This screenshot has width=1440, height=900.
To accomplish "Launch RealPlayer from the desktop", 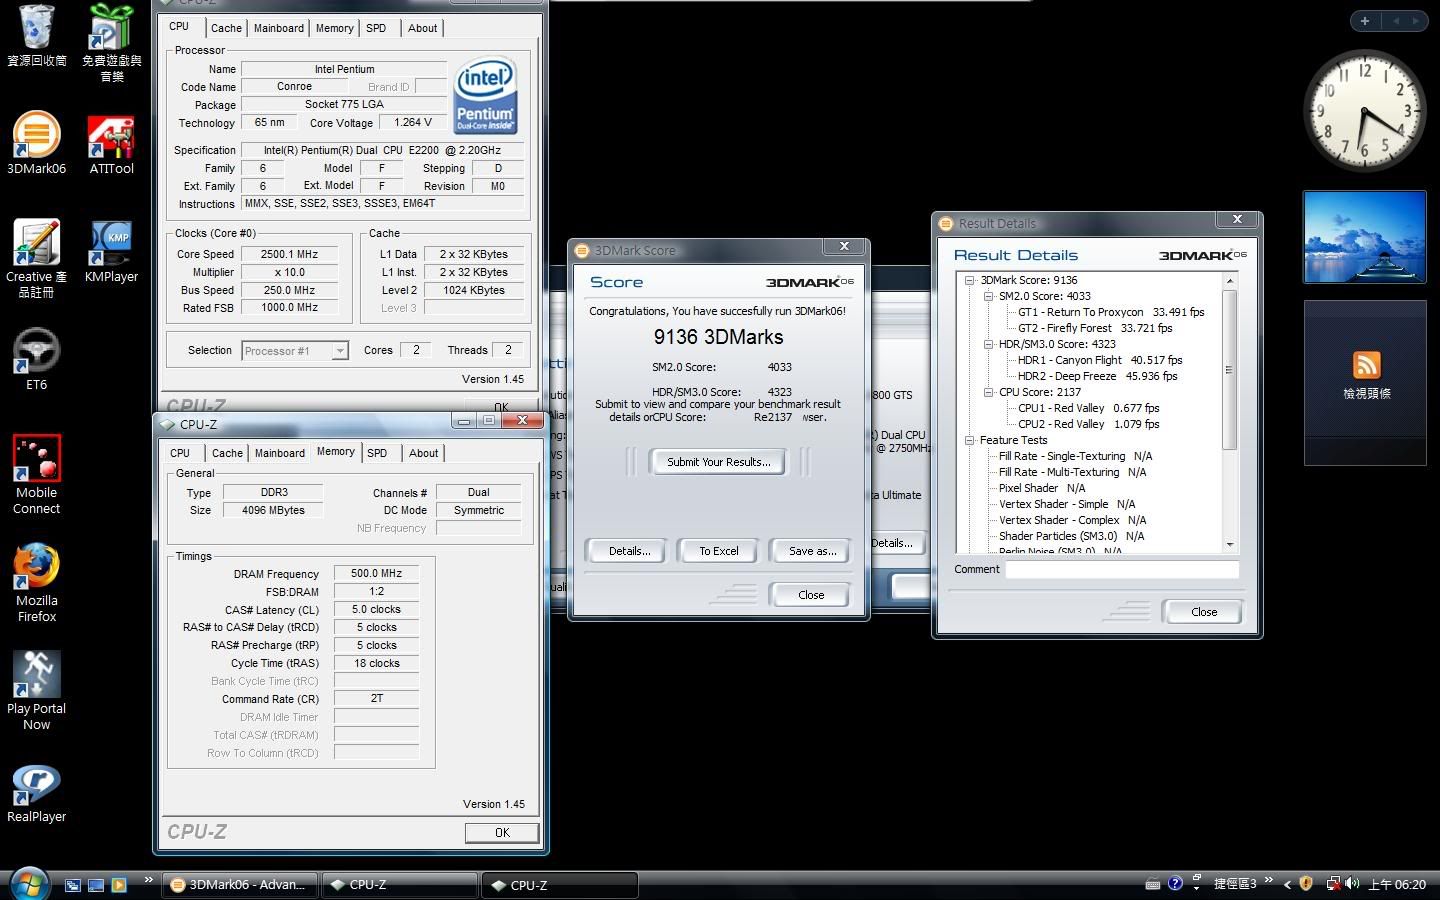I will click(36, 794).
